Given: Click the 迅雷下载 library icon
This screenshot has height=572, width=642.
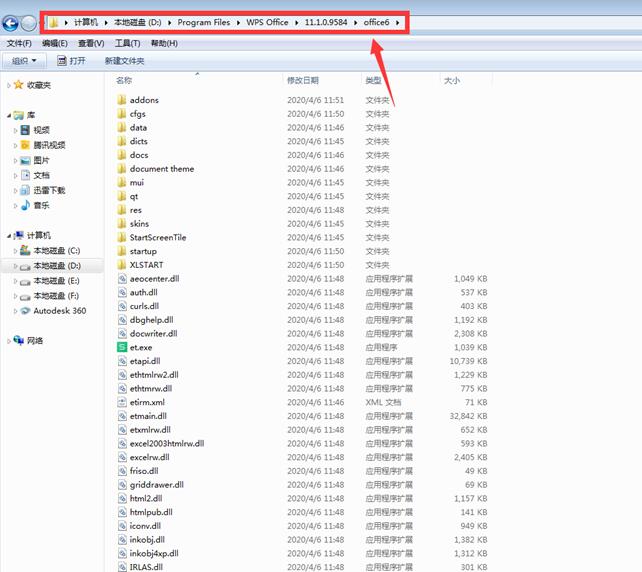Looking at the screenshot, I should 25,190.
